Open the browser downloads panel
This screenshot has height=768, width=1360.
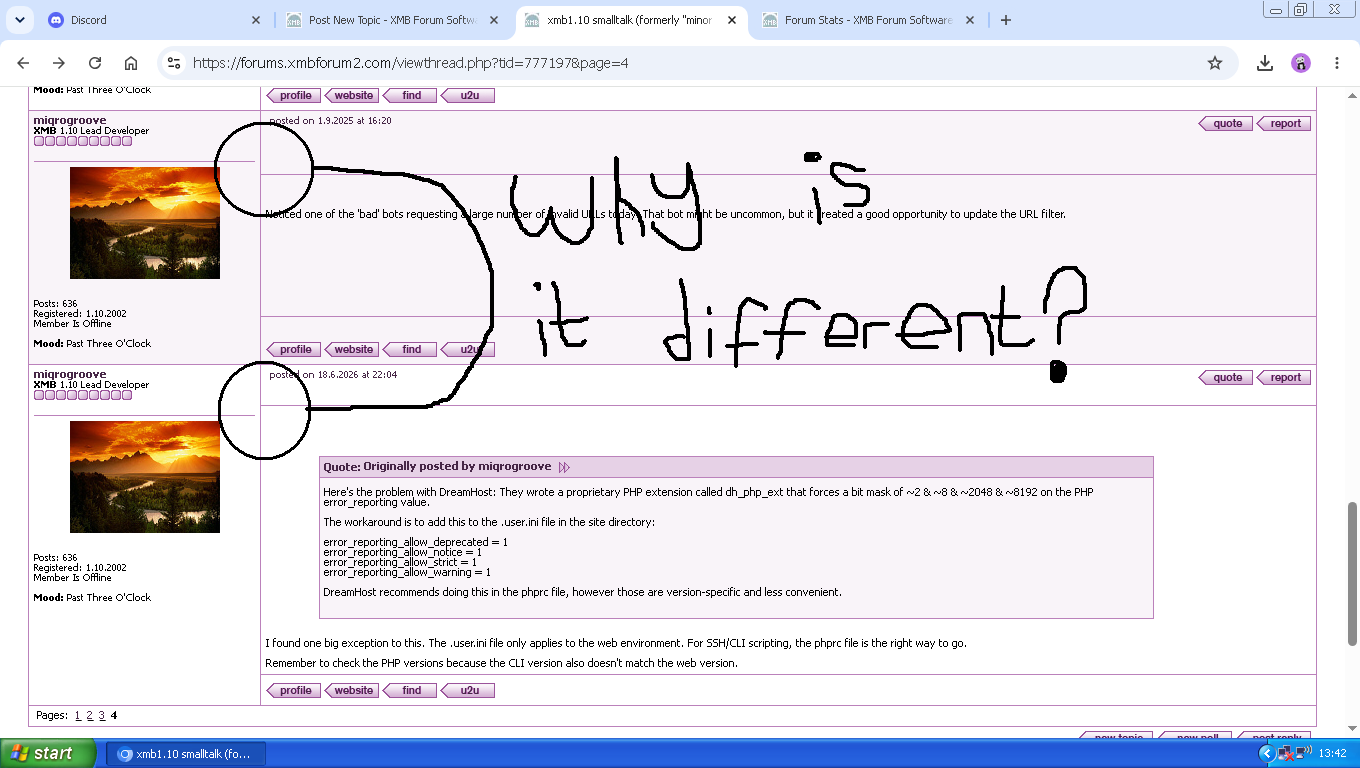coord(1265,63)
